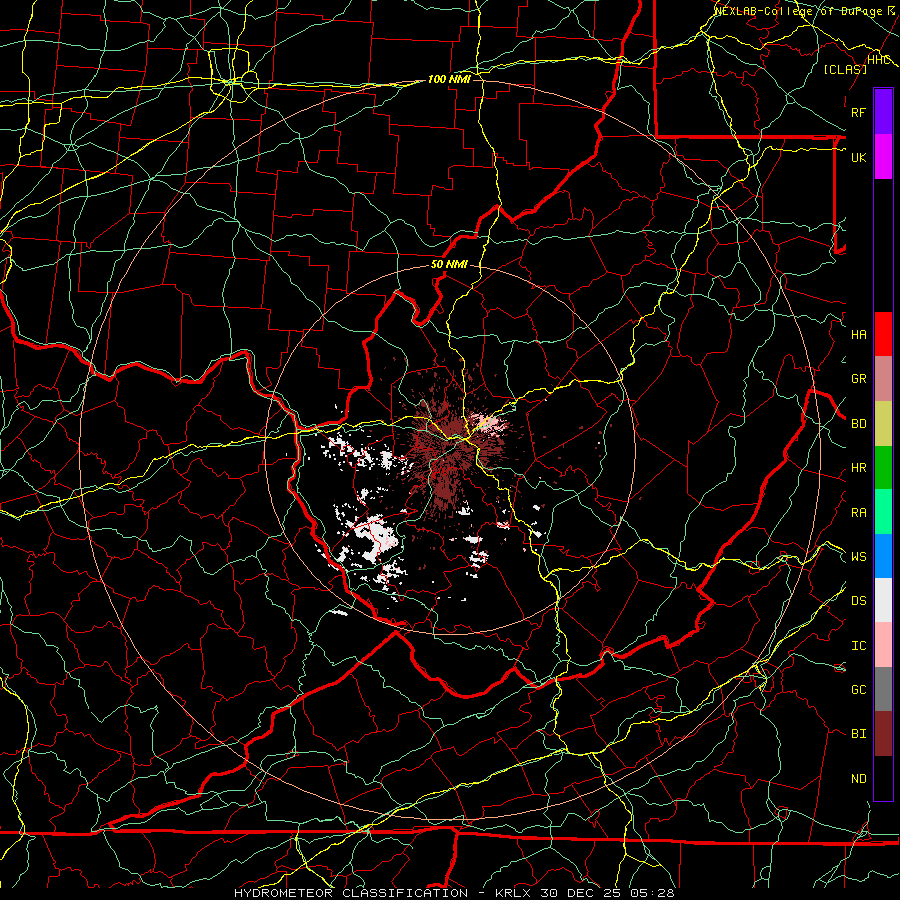Click the BD yellow legend color block

click(x=883, y=423)
